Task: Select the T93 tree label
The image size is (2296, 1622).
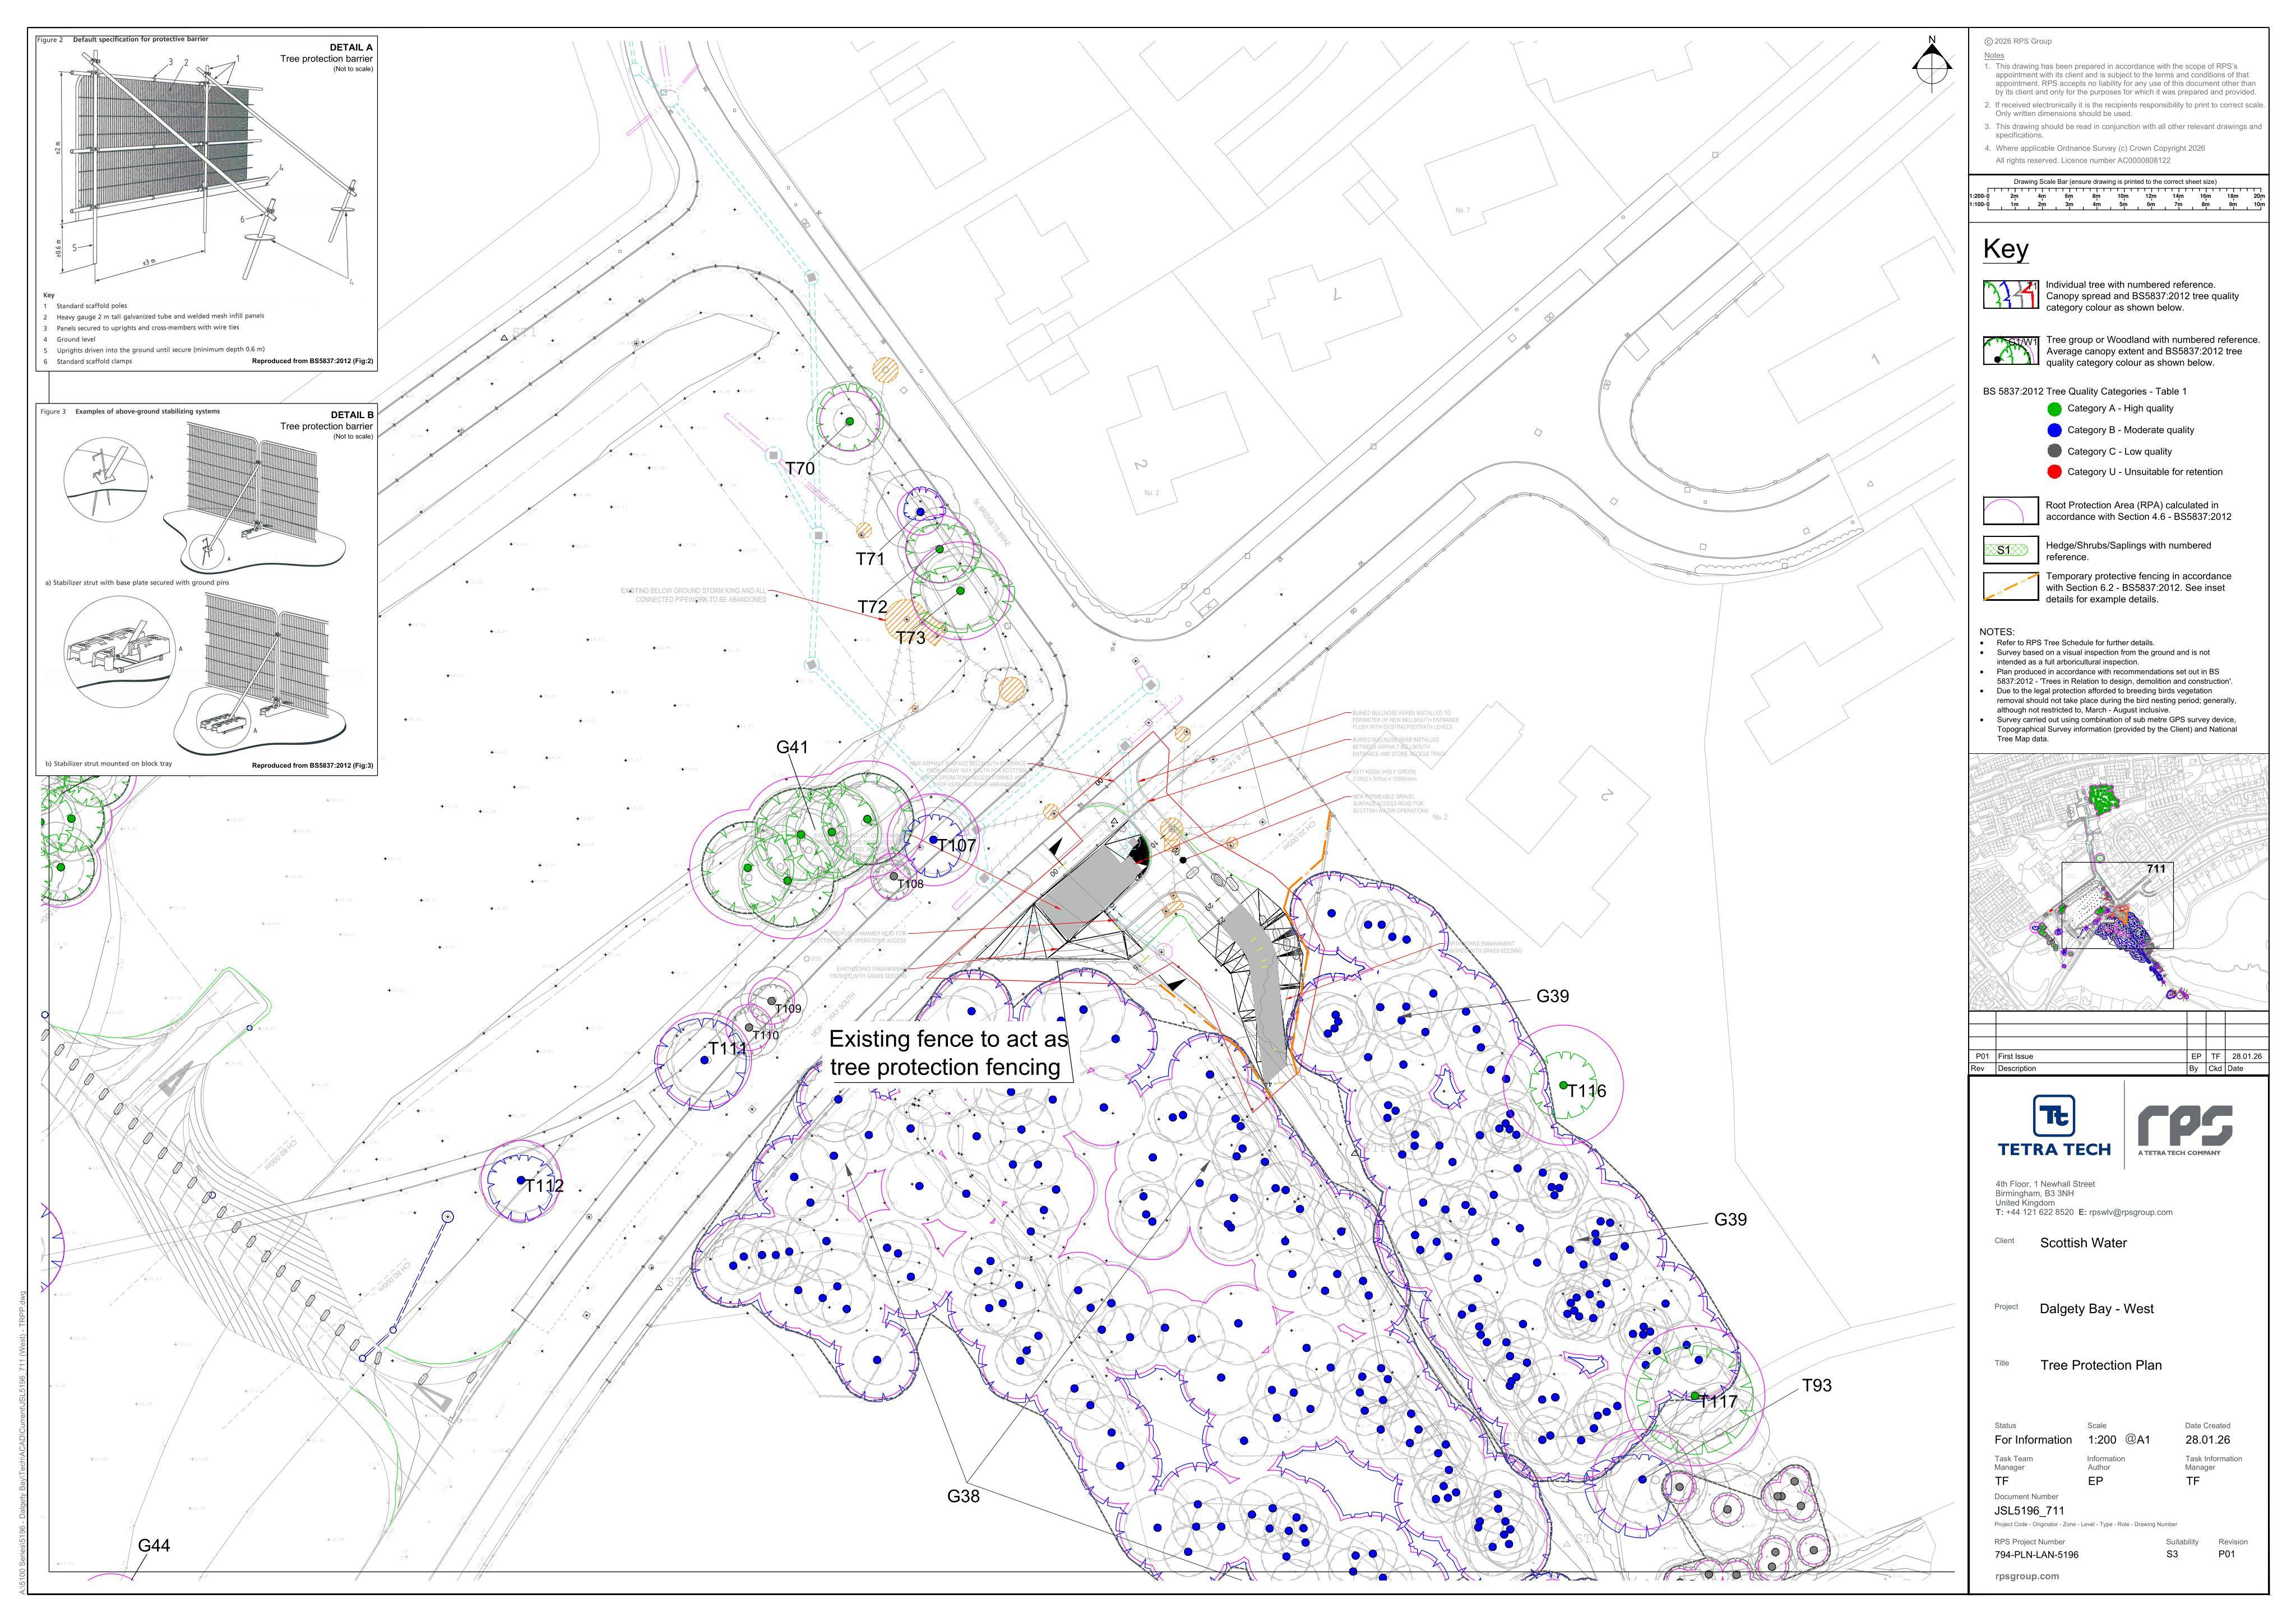Action: pyautogui.click(x=1817, y=1385)
